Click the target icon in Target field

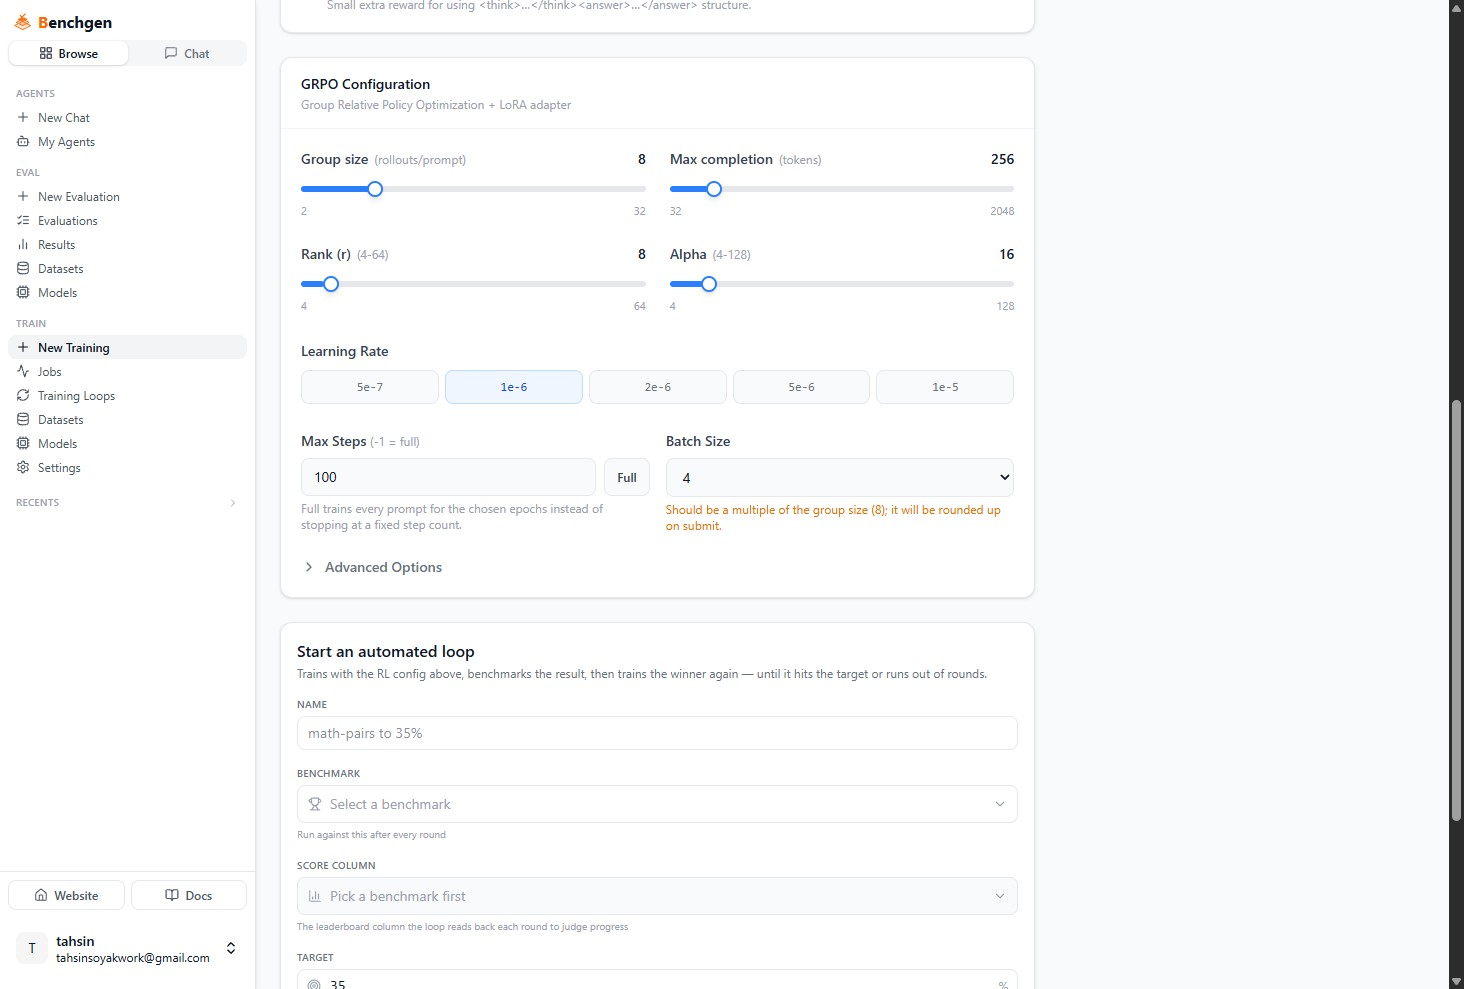[x=314, y=984]
